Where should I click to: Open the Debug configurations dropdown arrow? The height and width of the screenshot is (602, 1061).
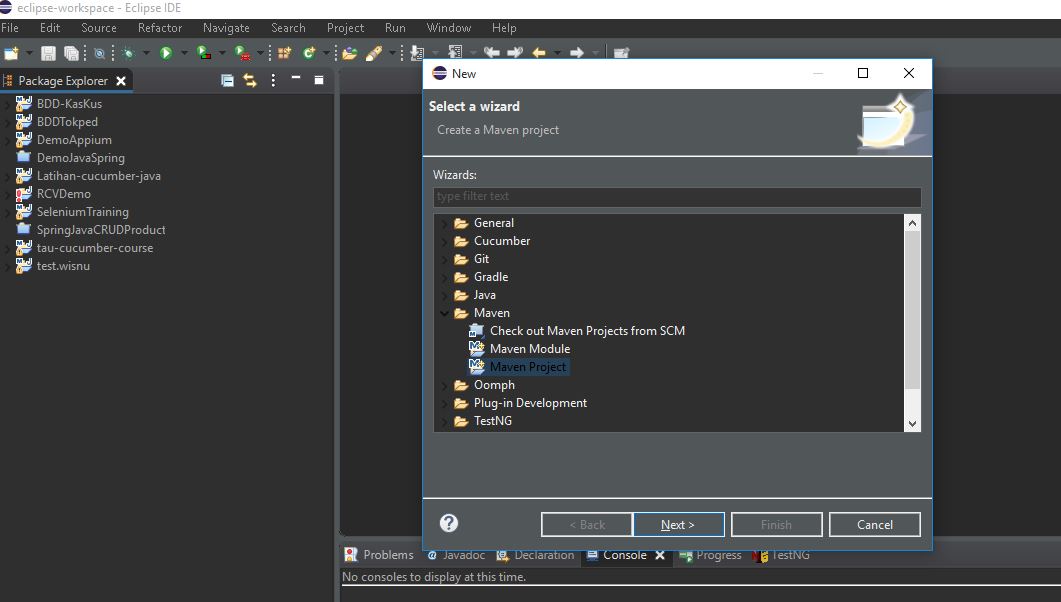pyautogui.click(x=145, y=53)
